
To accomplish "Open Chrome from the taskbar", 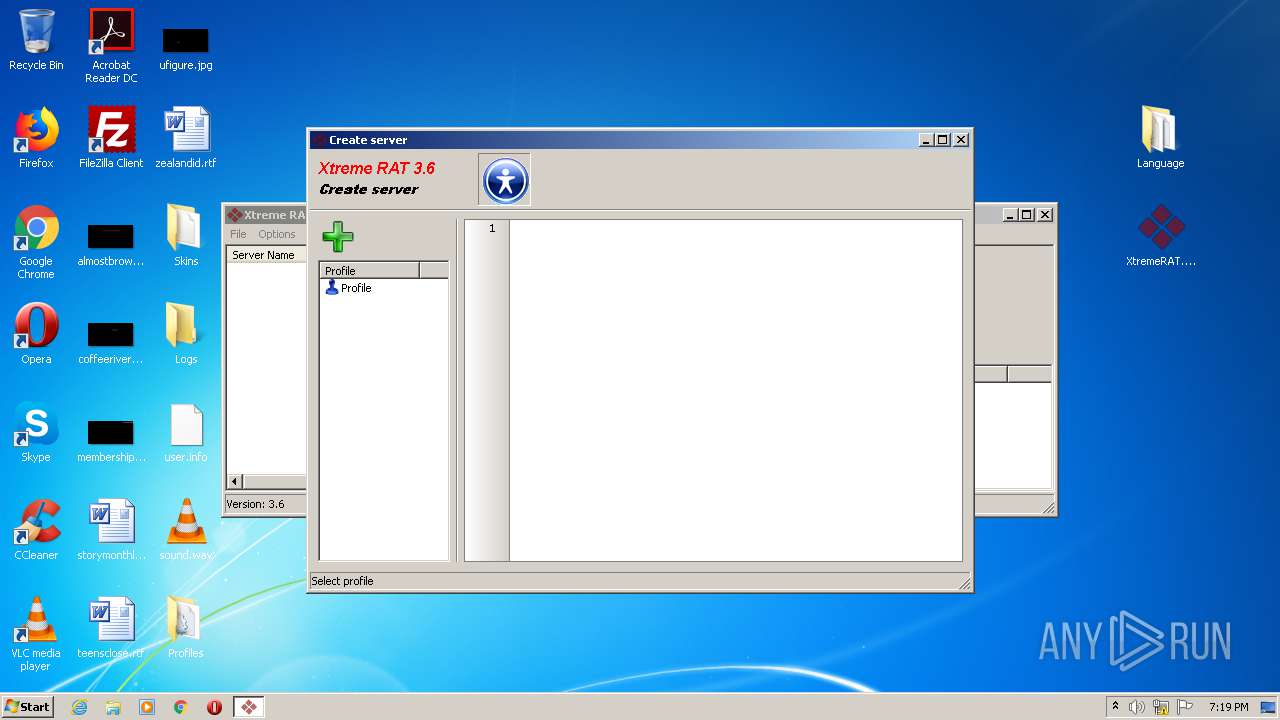I will [181, 707].
